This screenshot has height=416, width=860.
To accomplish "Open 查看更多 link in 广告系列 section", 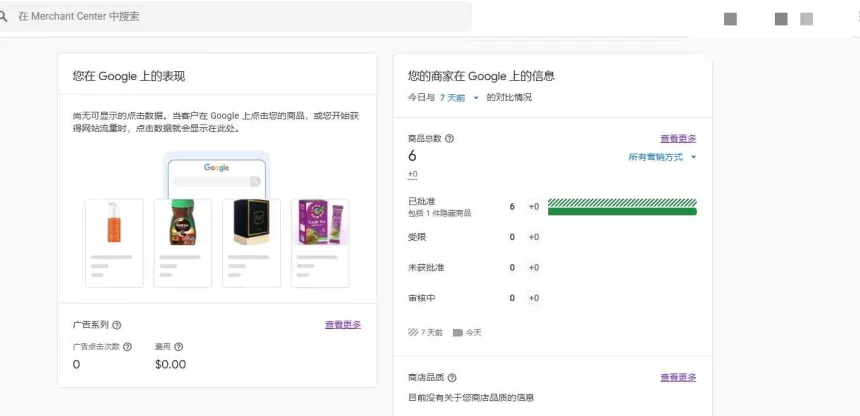I will [x=343, y=325].
